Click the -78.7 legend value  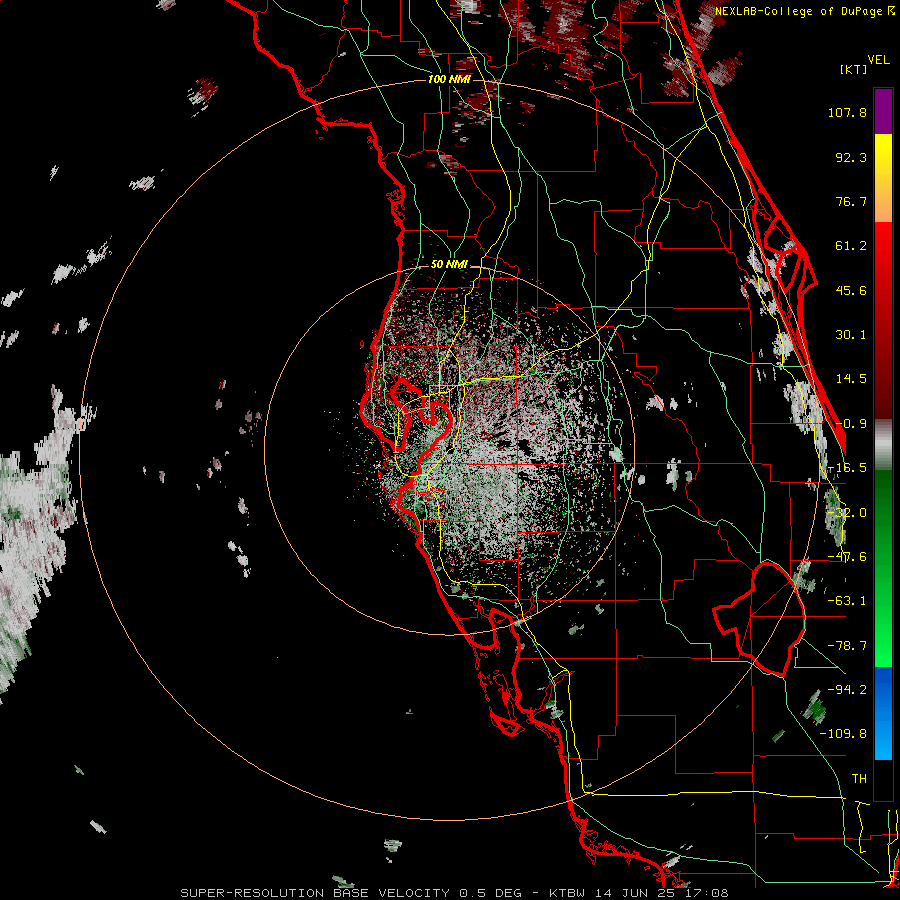click(847, 646)
